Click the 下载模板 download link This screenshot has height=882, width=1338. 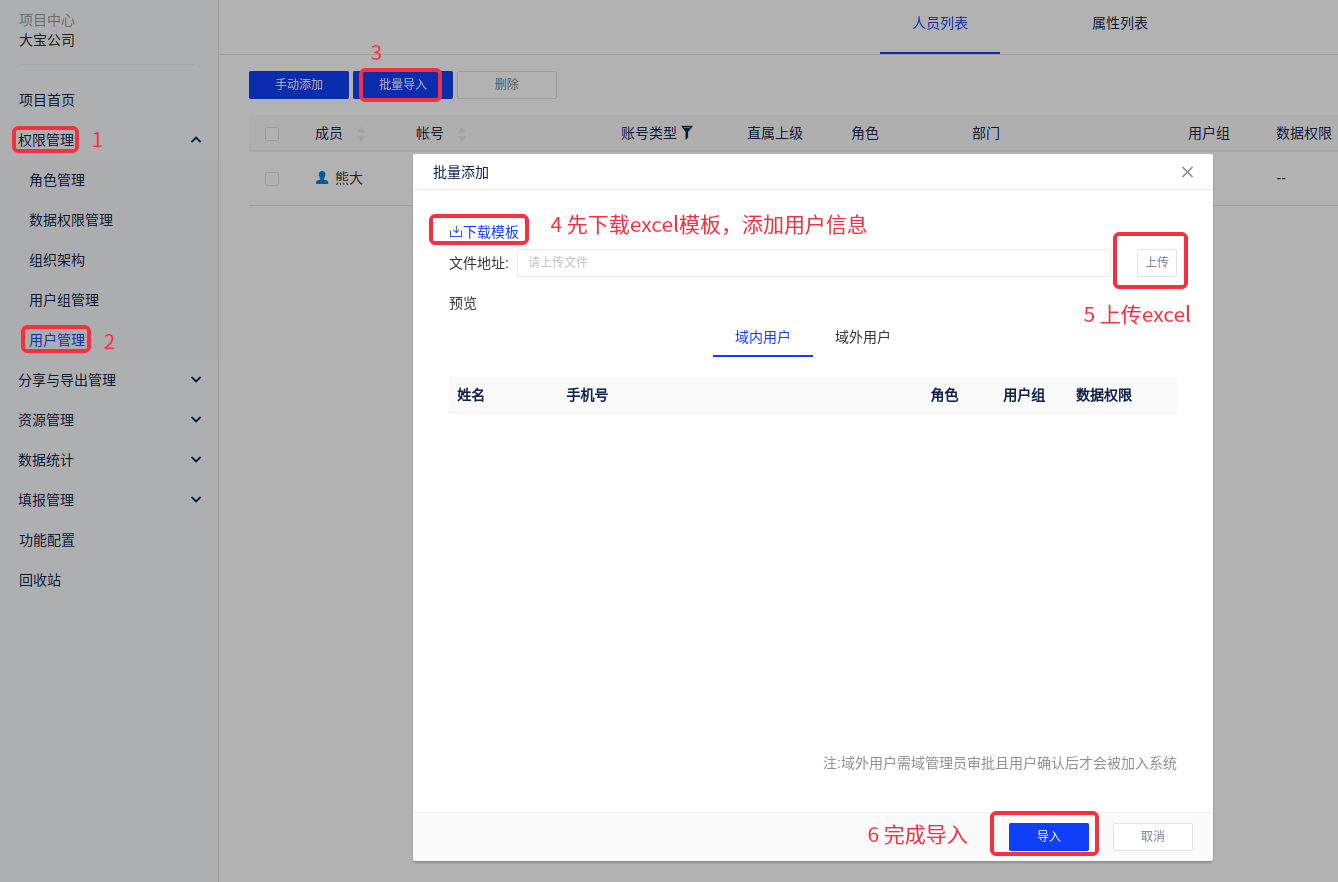pos(484,232)
